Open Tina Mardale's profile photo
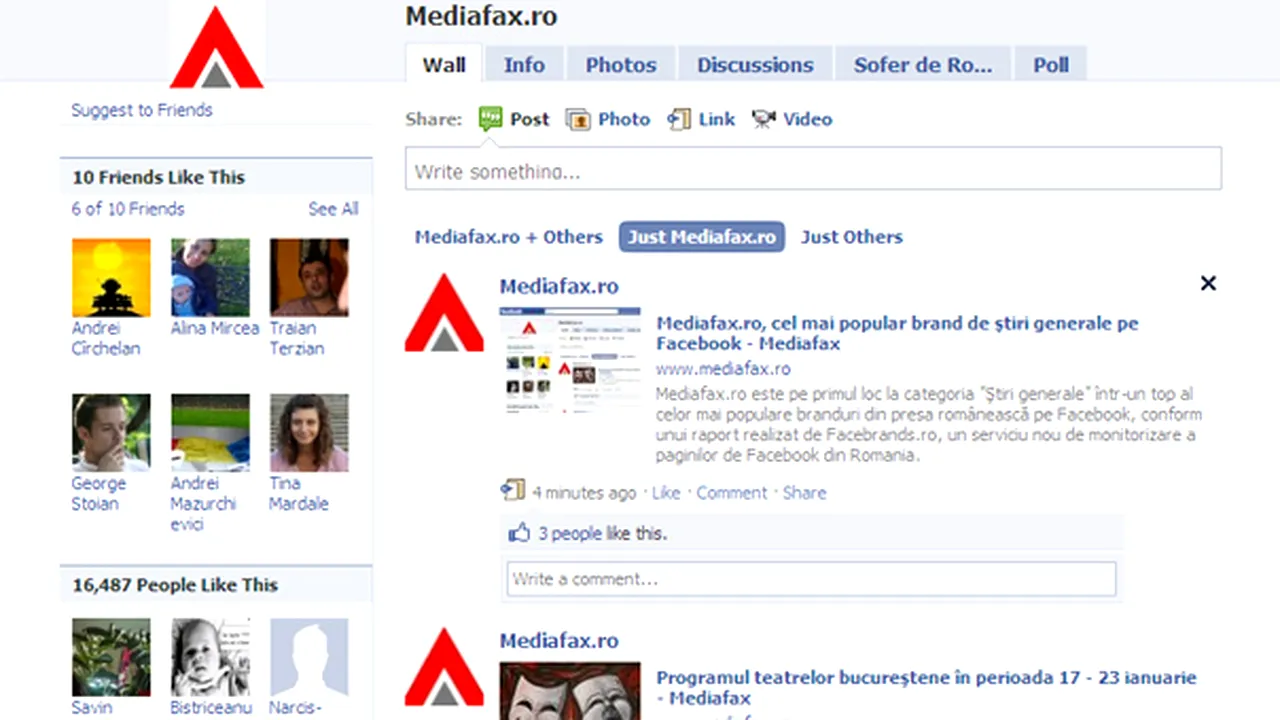Viewport: 1280px width, 720px height. 309,432
